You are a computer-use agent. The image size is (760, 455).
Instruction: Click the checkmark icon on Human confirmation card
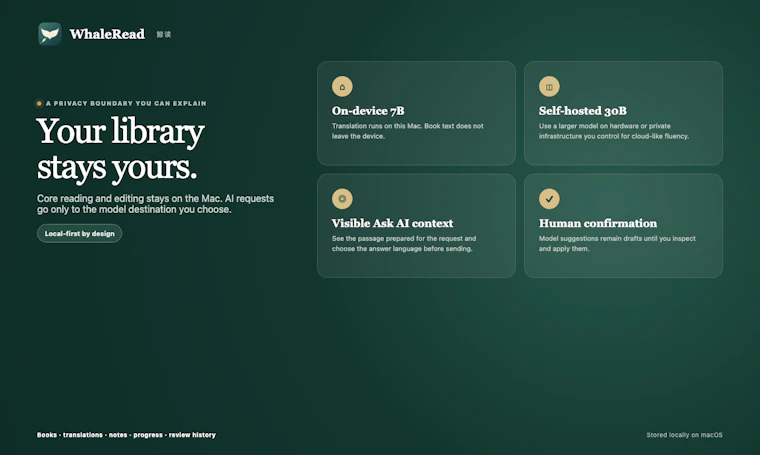click(x=549, y=199)
